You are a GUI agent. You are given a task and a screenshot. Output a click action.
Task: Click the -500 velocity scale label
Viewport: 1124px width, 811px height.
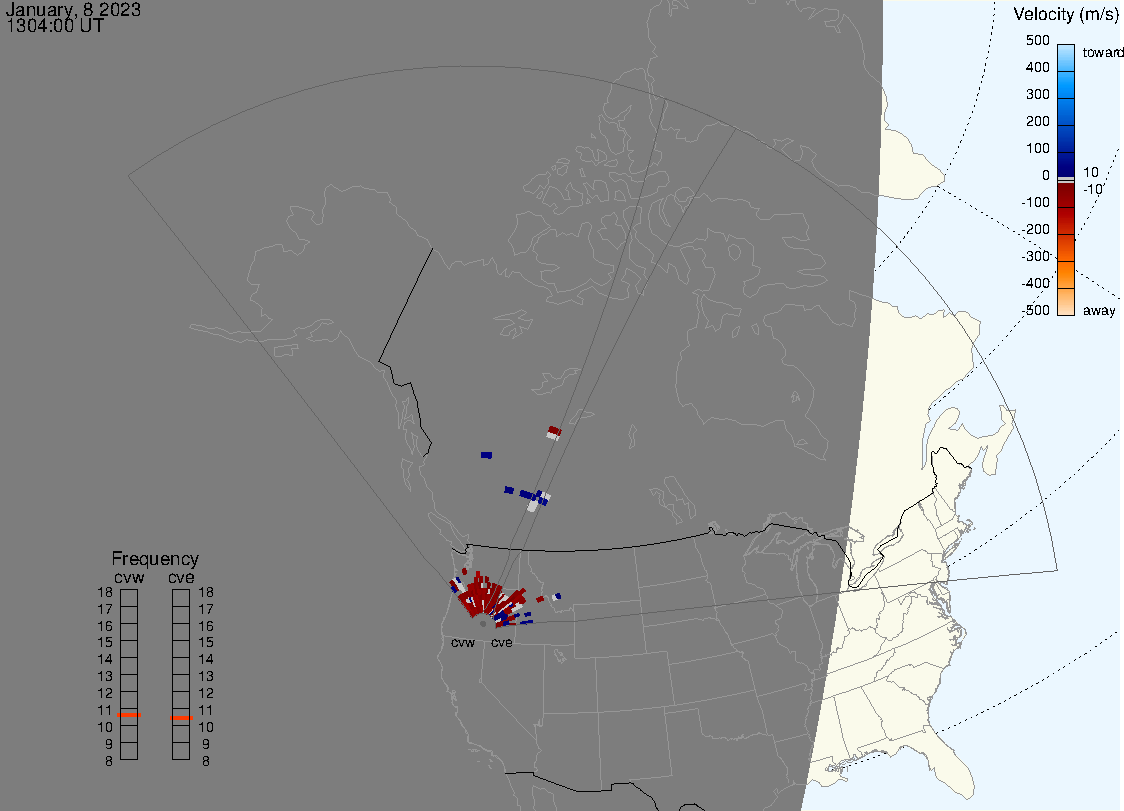click(x=1035, y=310)
